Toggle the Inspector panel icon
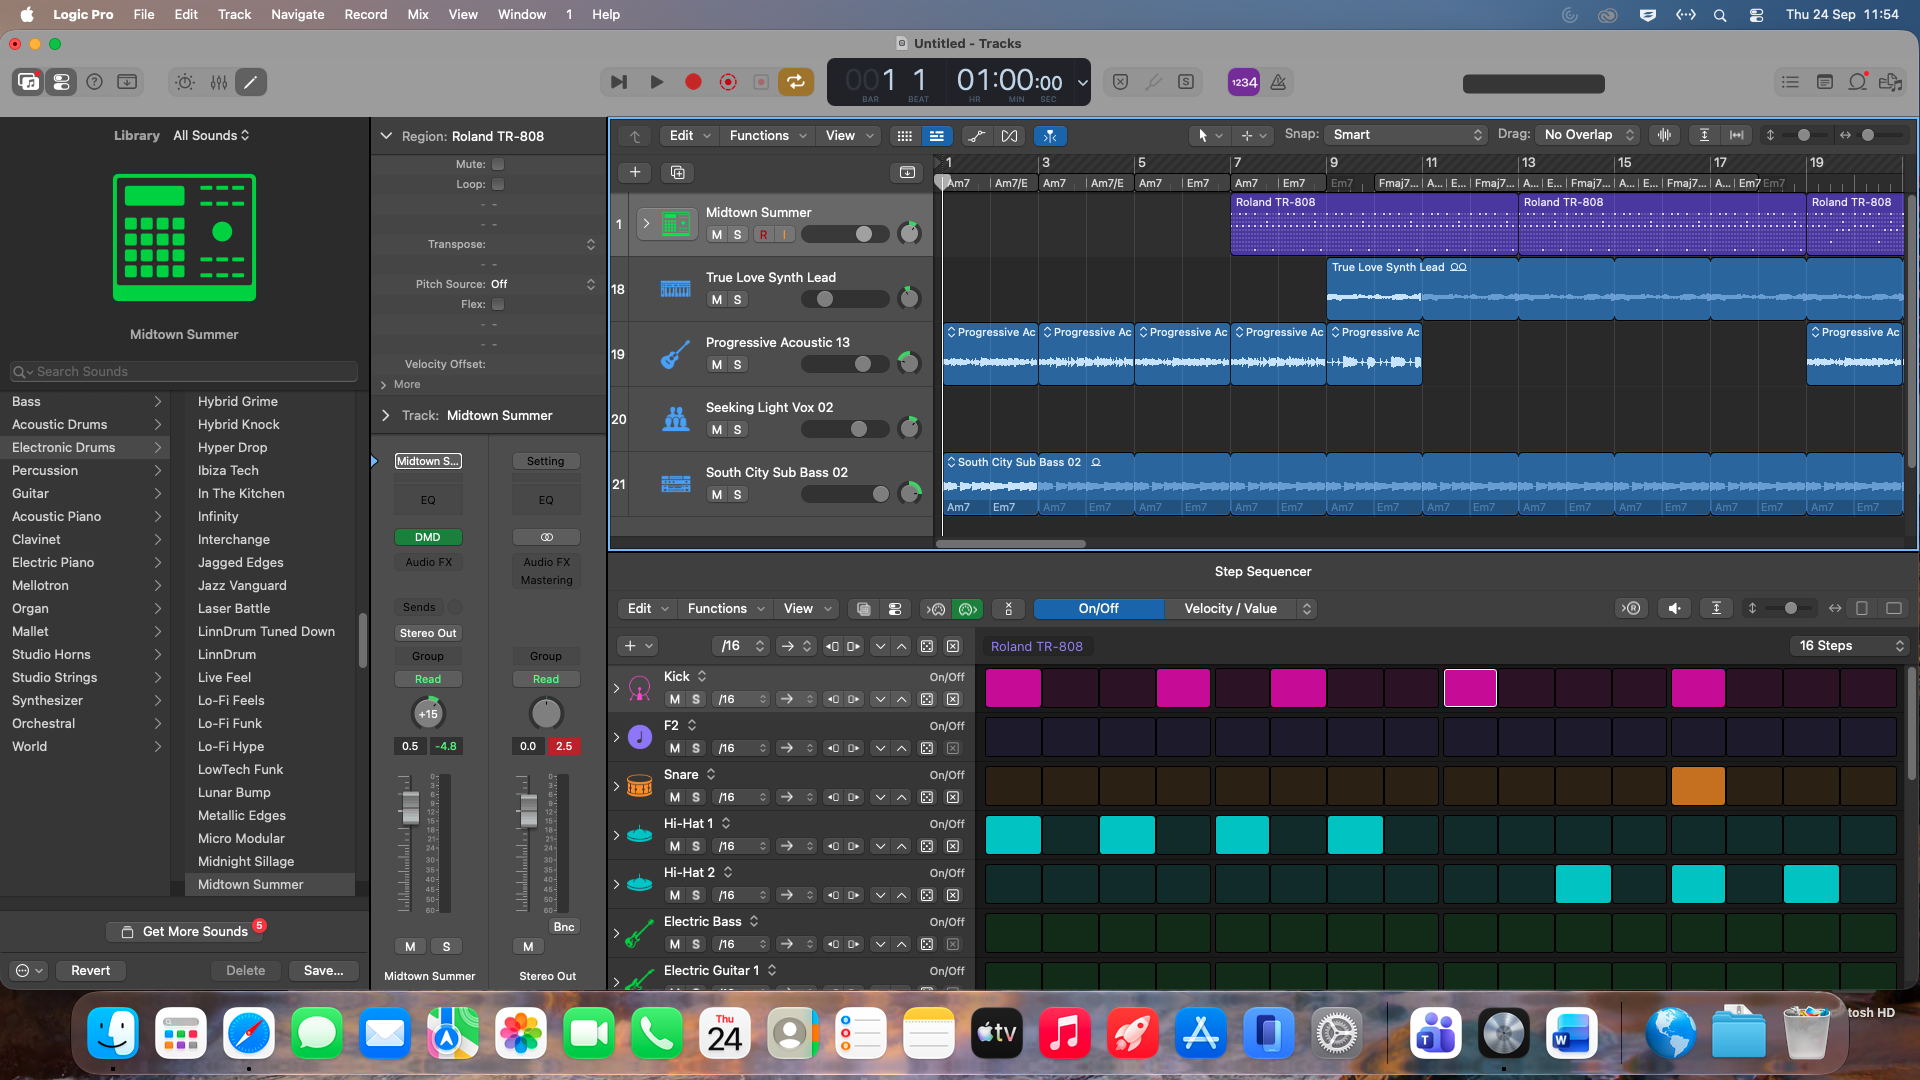 pos(61,82)
